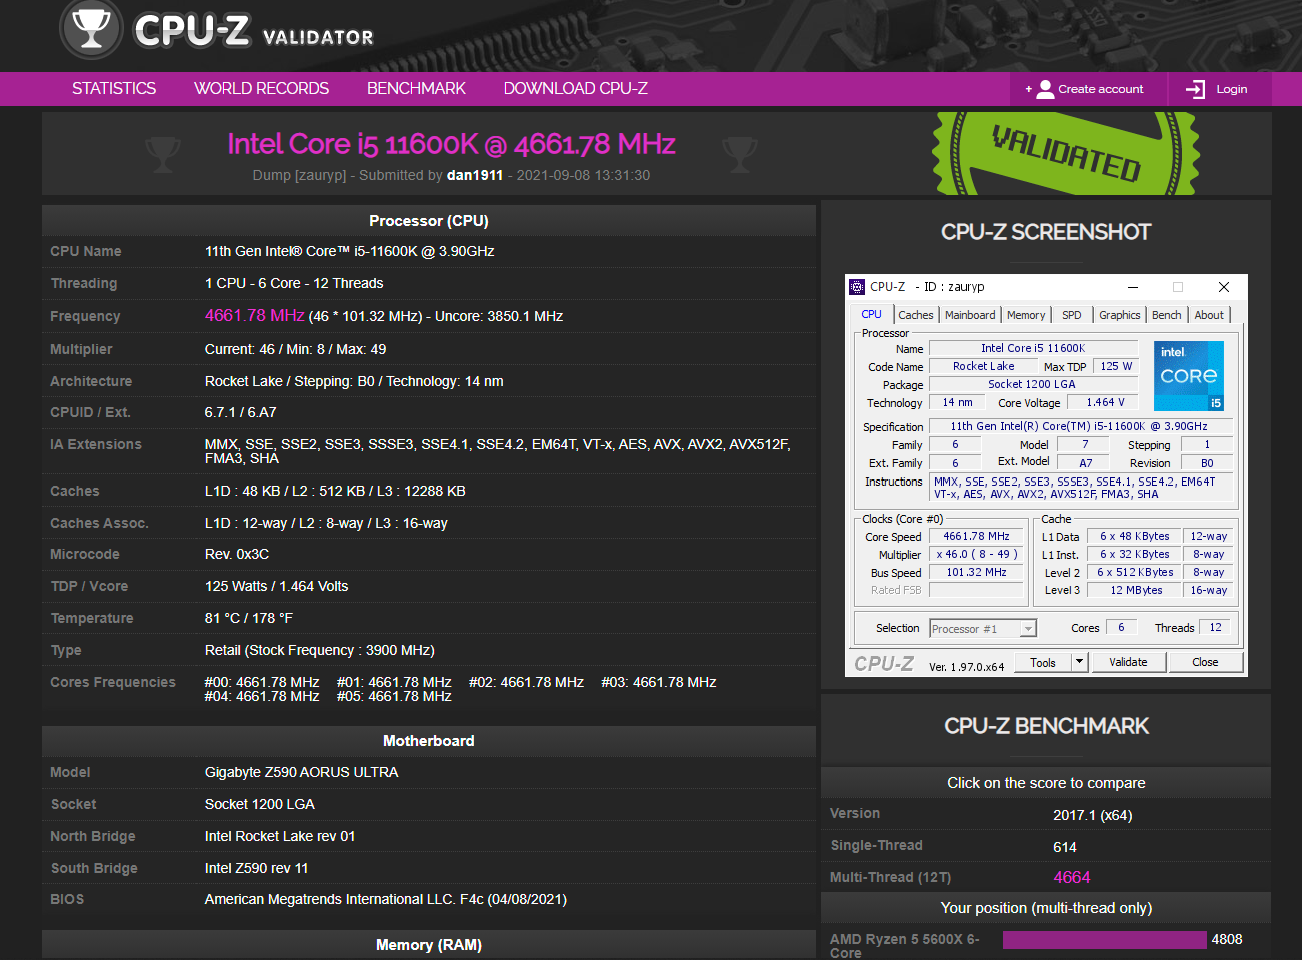Open the WORLD RECORDS page
This screenshot has height=960, width=1302.
point(261,89)
